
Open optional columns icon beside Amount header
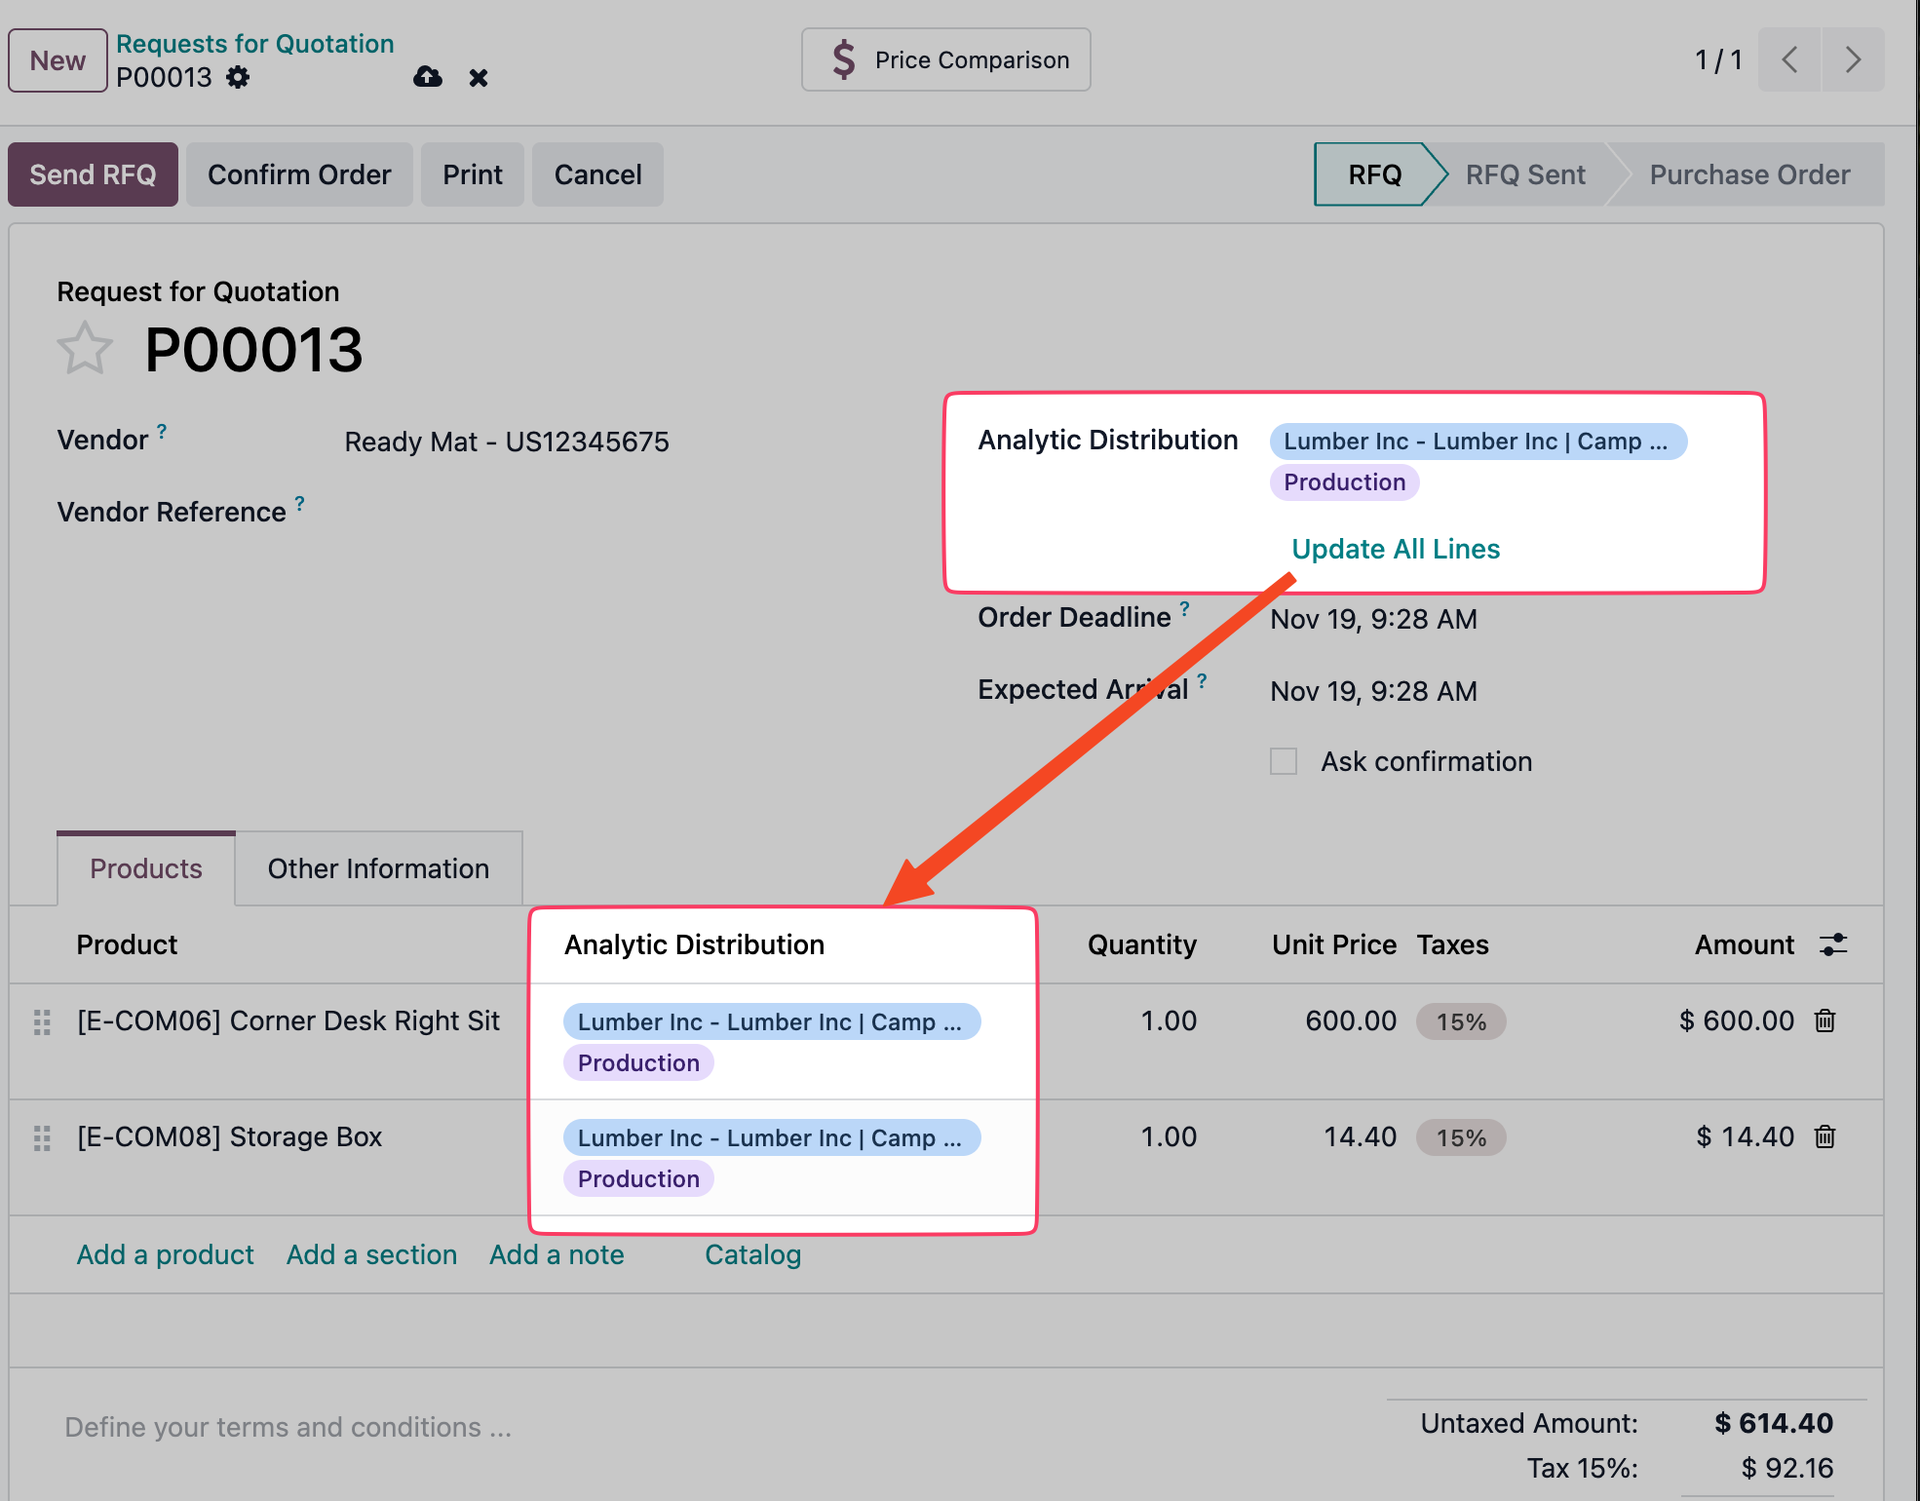click(x=1833, y=944)
